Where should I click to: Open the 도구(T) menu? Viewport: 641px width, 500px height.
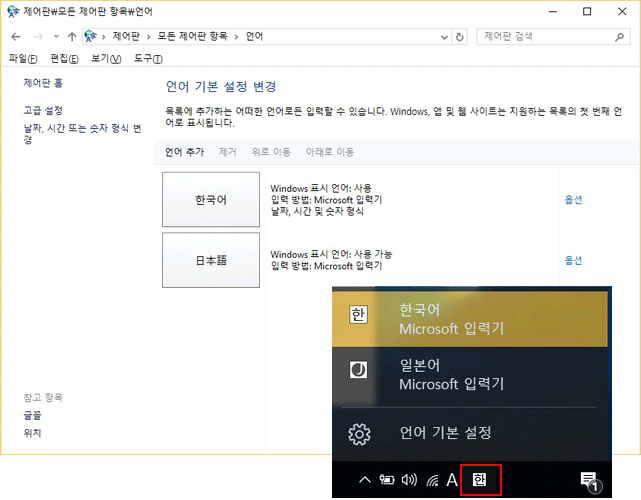[148, 59]
